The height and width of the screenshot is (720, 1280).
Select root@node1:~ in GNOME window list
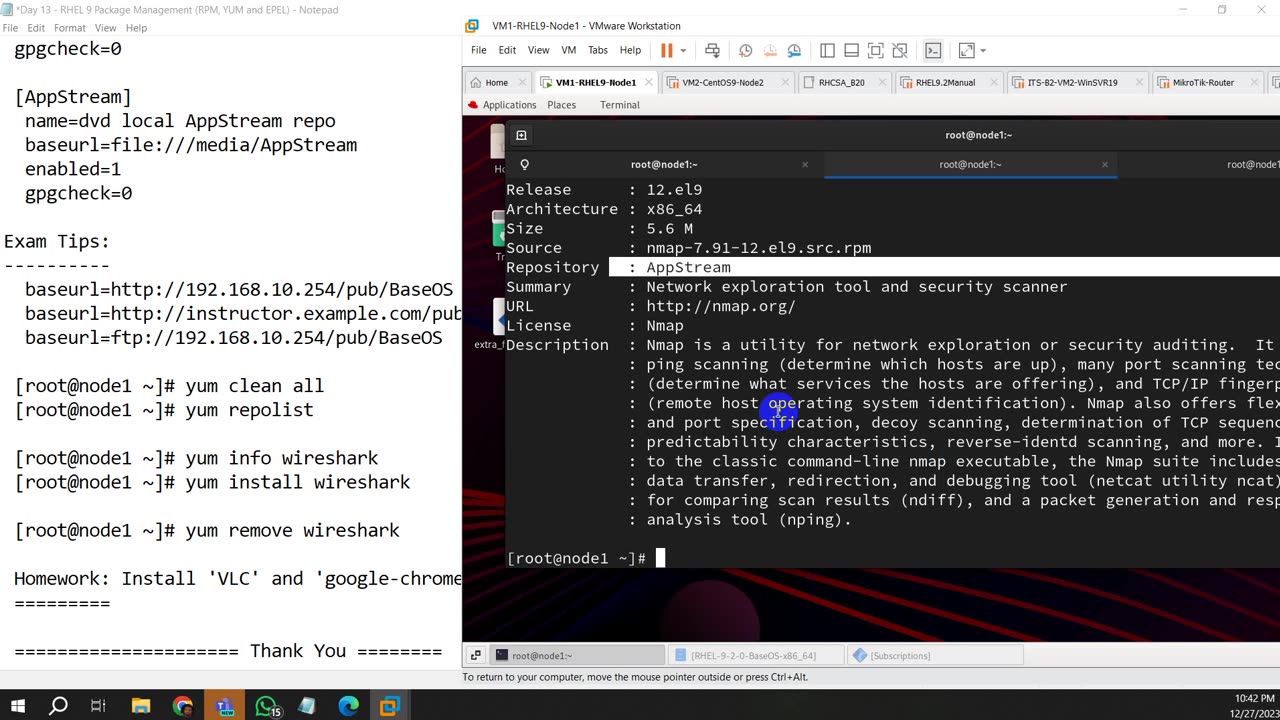tap(577, 655)
